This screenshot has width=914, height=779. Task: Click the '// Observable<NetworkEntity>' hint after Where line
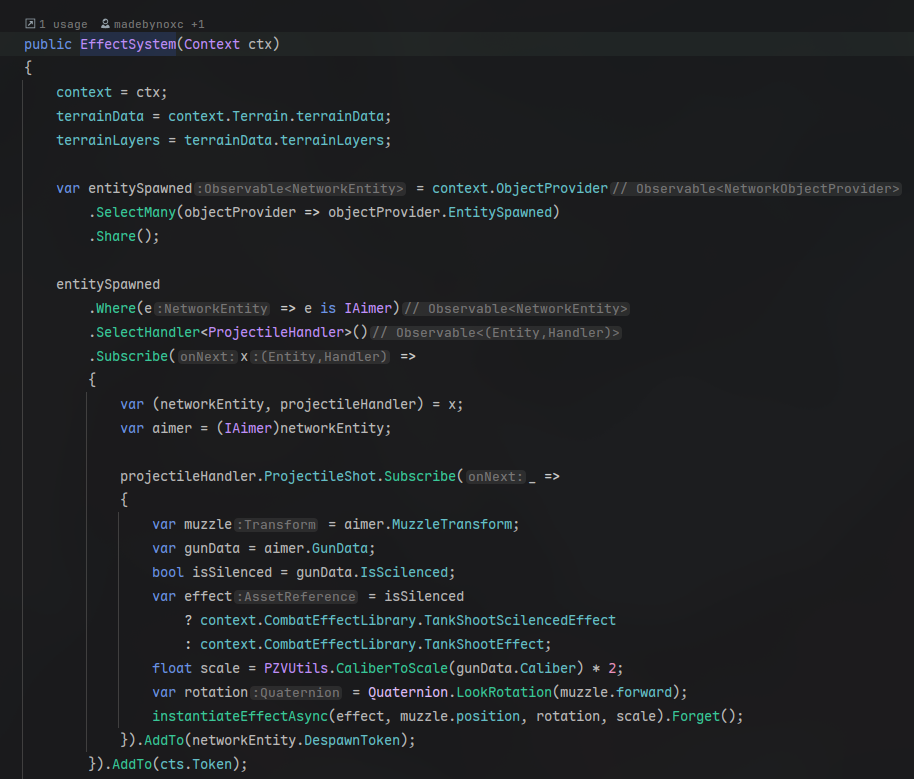(516, 308)
